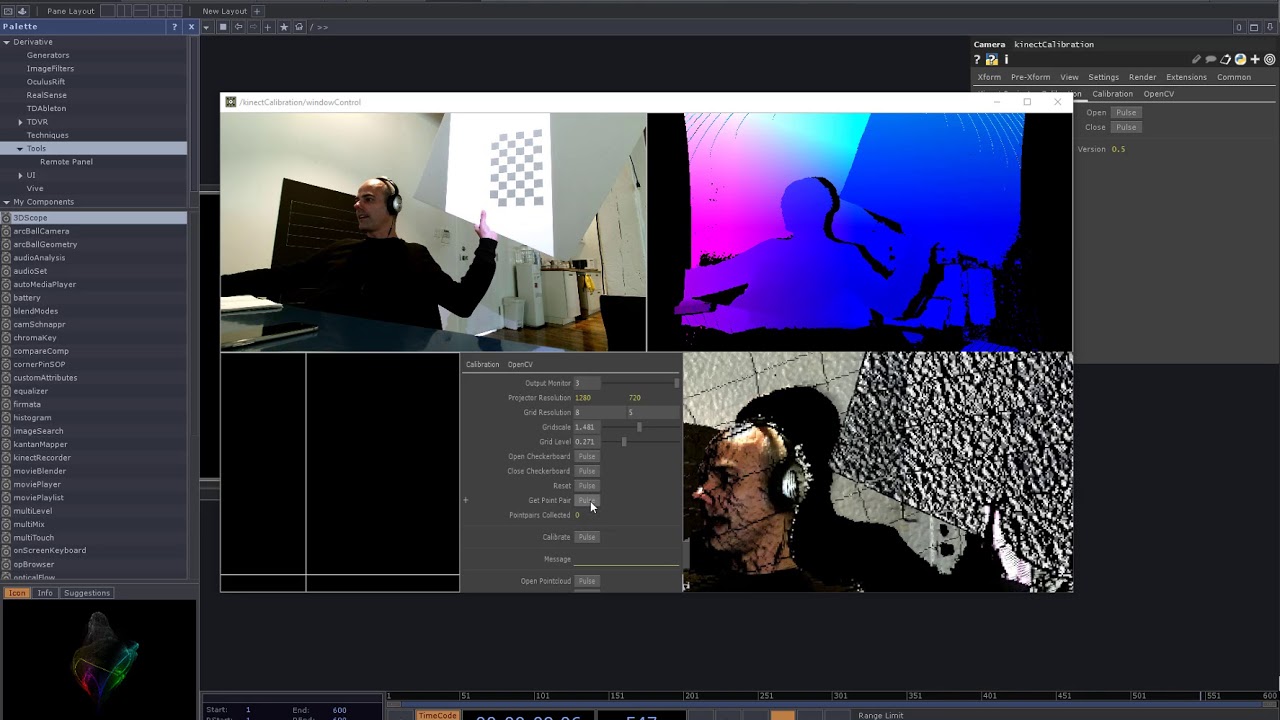
Task: Click Pulse for Open Pointcloud
Action: pos(587,581)
